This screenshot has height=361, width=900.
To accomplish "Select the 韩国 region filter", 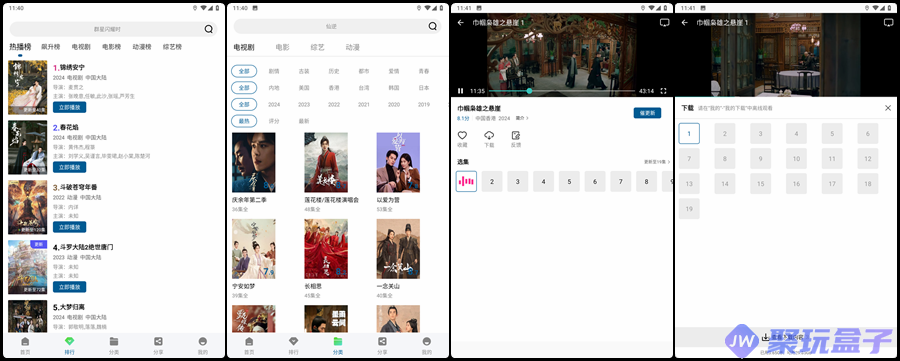I will click(394, 88).
